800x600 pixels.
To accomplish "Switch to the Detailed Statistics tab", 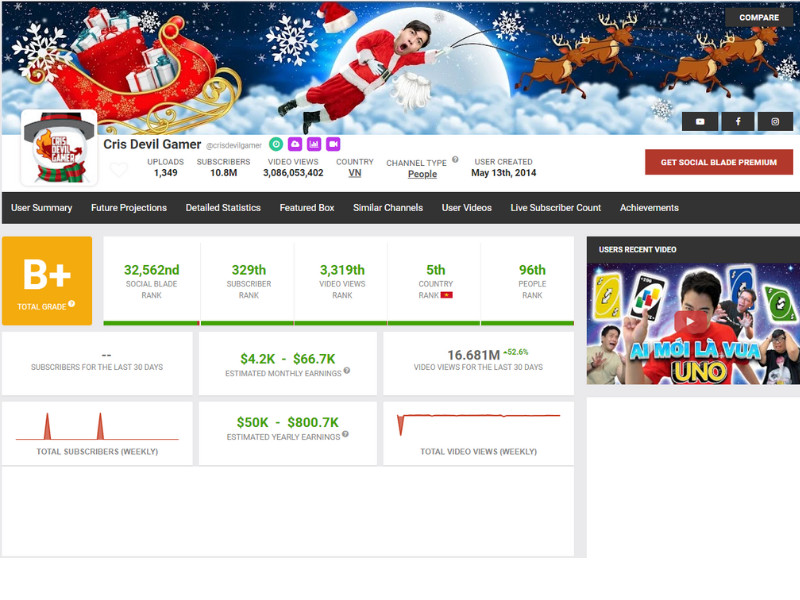I will pos(223,208).
